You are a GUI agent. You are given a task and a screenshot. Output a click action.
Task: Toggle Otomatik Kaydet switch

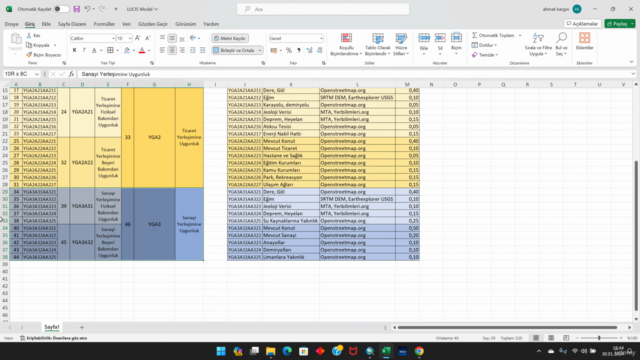(61, 9)
